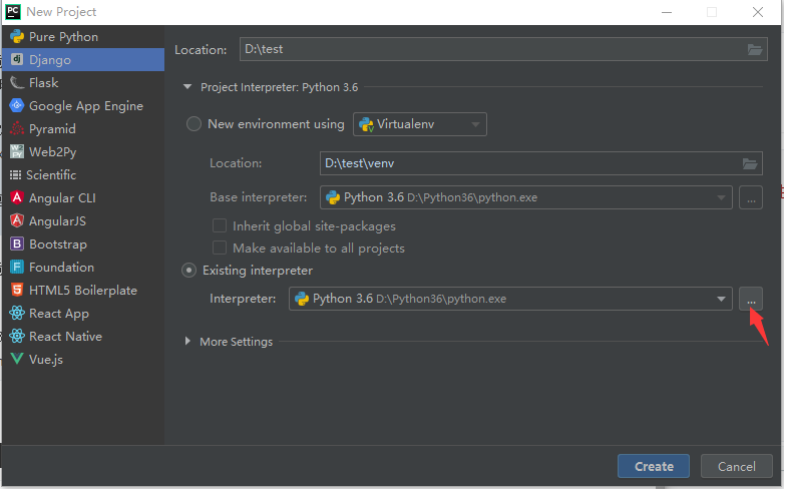Click the Bootstrap icon
Viewport: 786px width, 491px height.
point(17,244)
